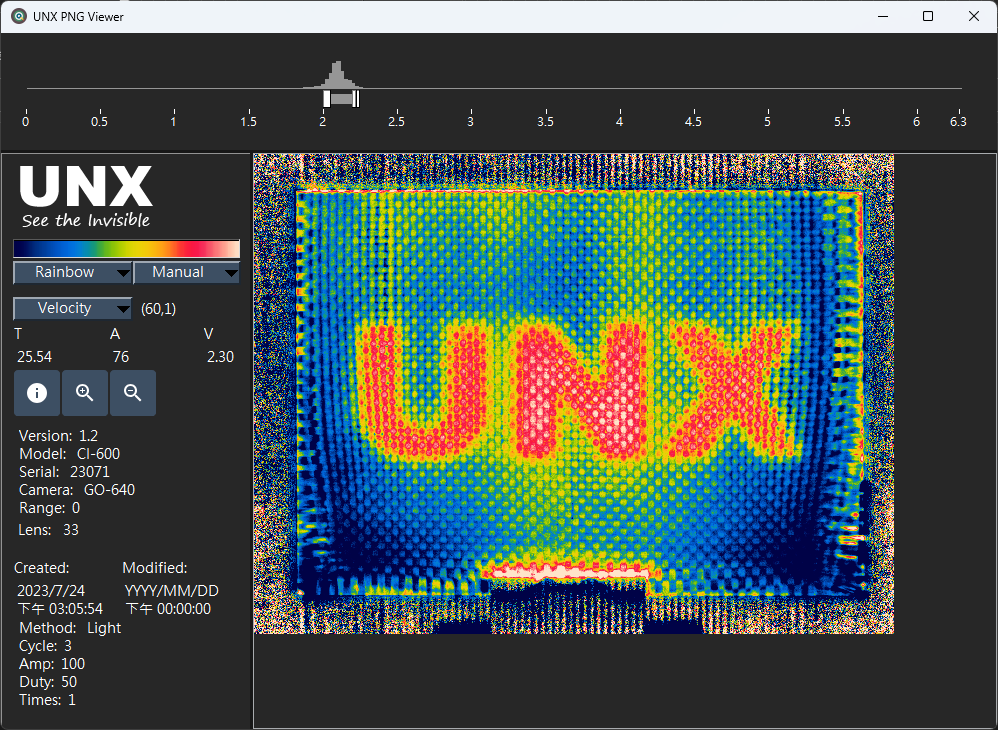Click the rainbow color scale bar
The width and height of the screenshot is (998, 730).
127,249
